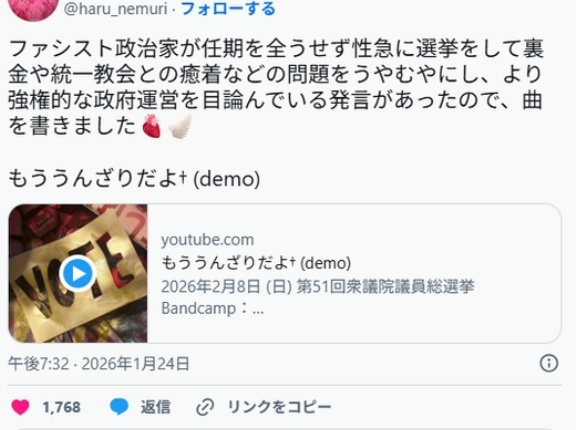Click リンクをコピー to copy link

(x=280, y=407)
